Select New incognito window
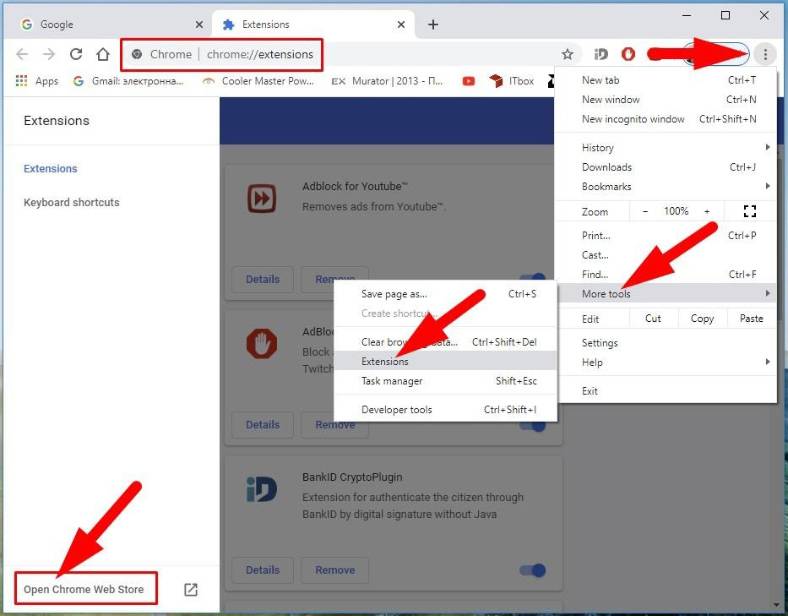Image resolution: width=788 pixels, height=616 pixels. (x=666, y=119)
